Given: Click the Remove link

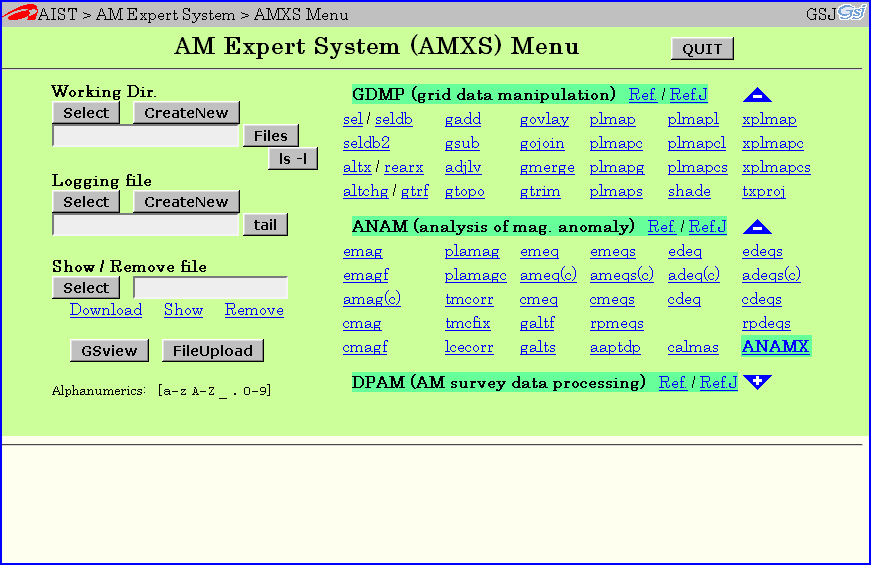Looking at the screenshot, I should point(254,310).
